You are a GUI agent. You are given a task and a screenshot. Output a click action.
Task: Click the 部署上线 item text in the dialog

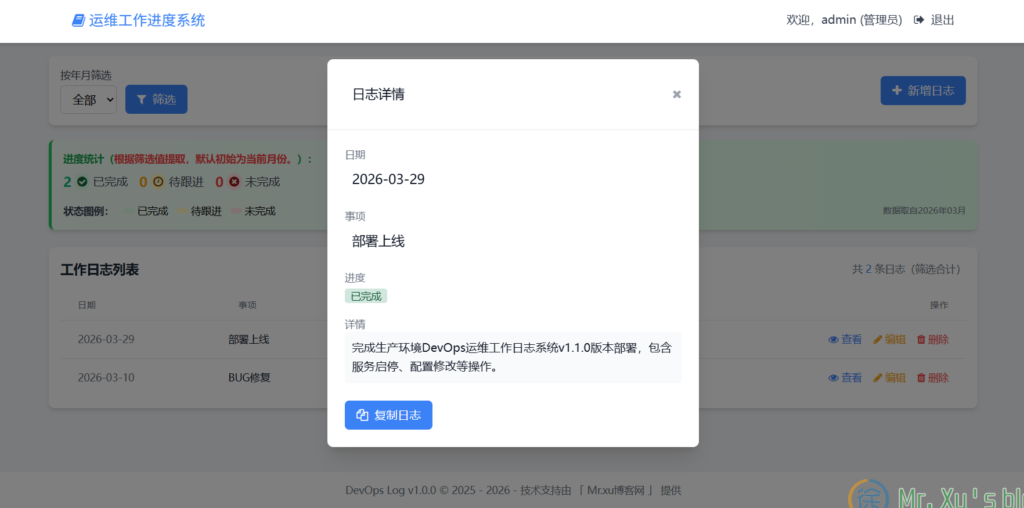[x=378, y=242]
